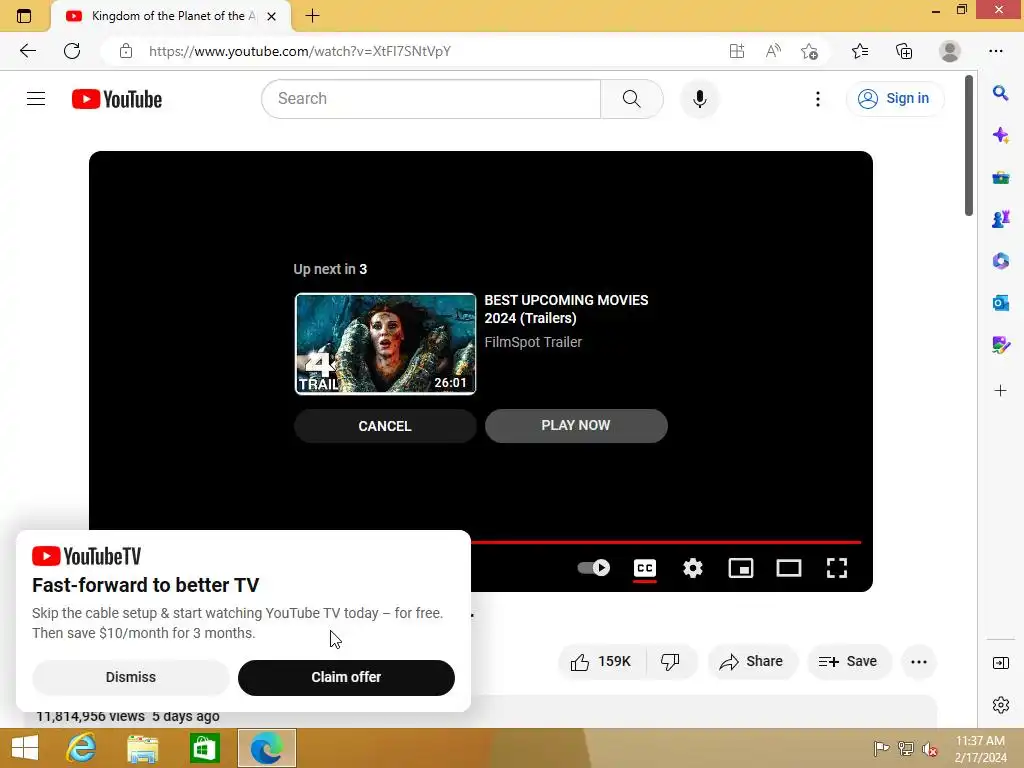The image size is (1024, 768).
Task: Open sidebar settings gear
Action: point(1000,705)
